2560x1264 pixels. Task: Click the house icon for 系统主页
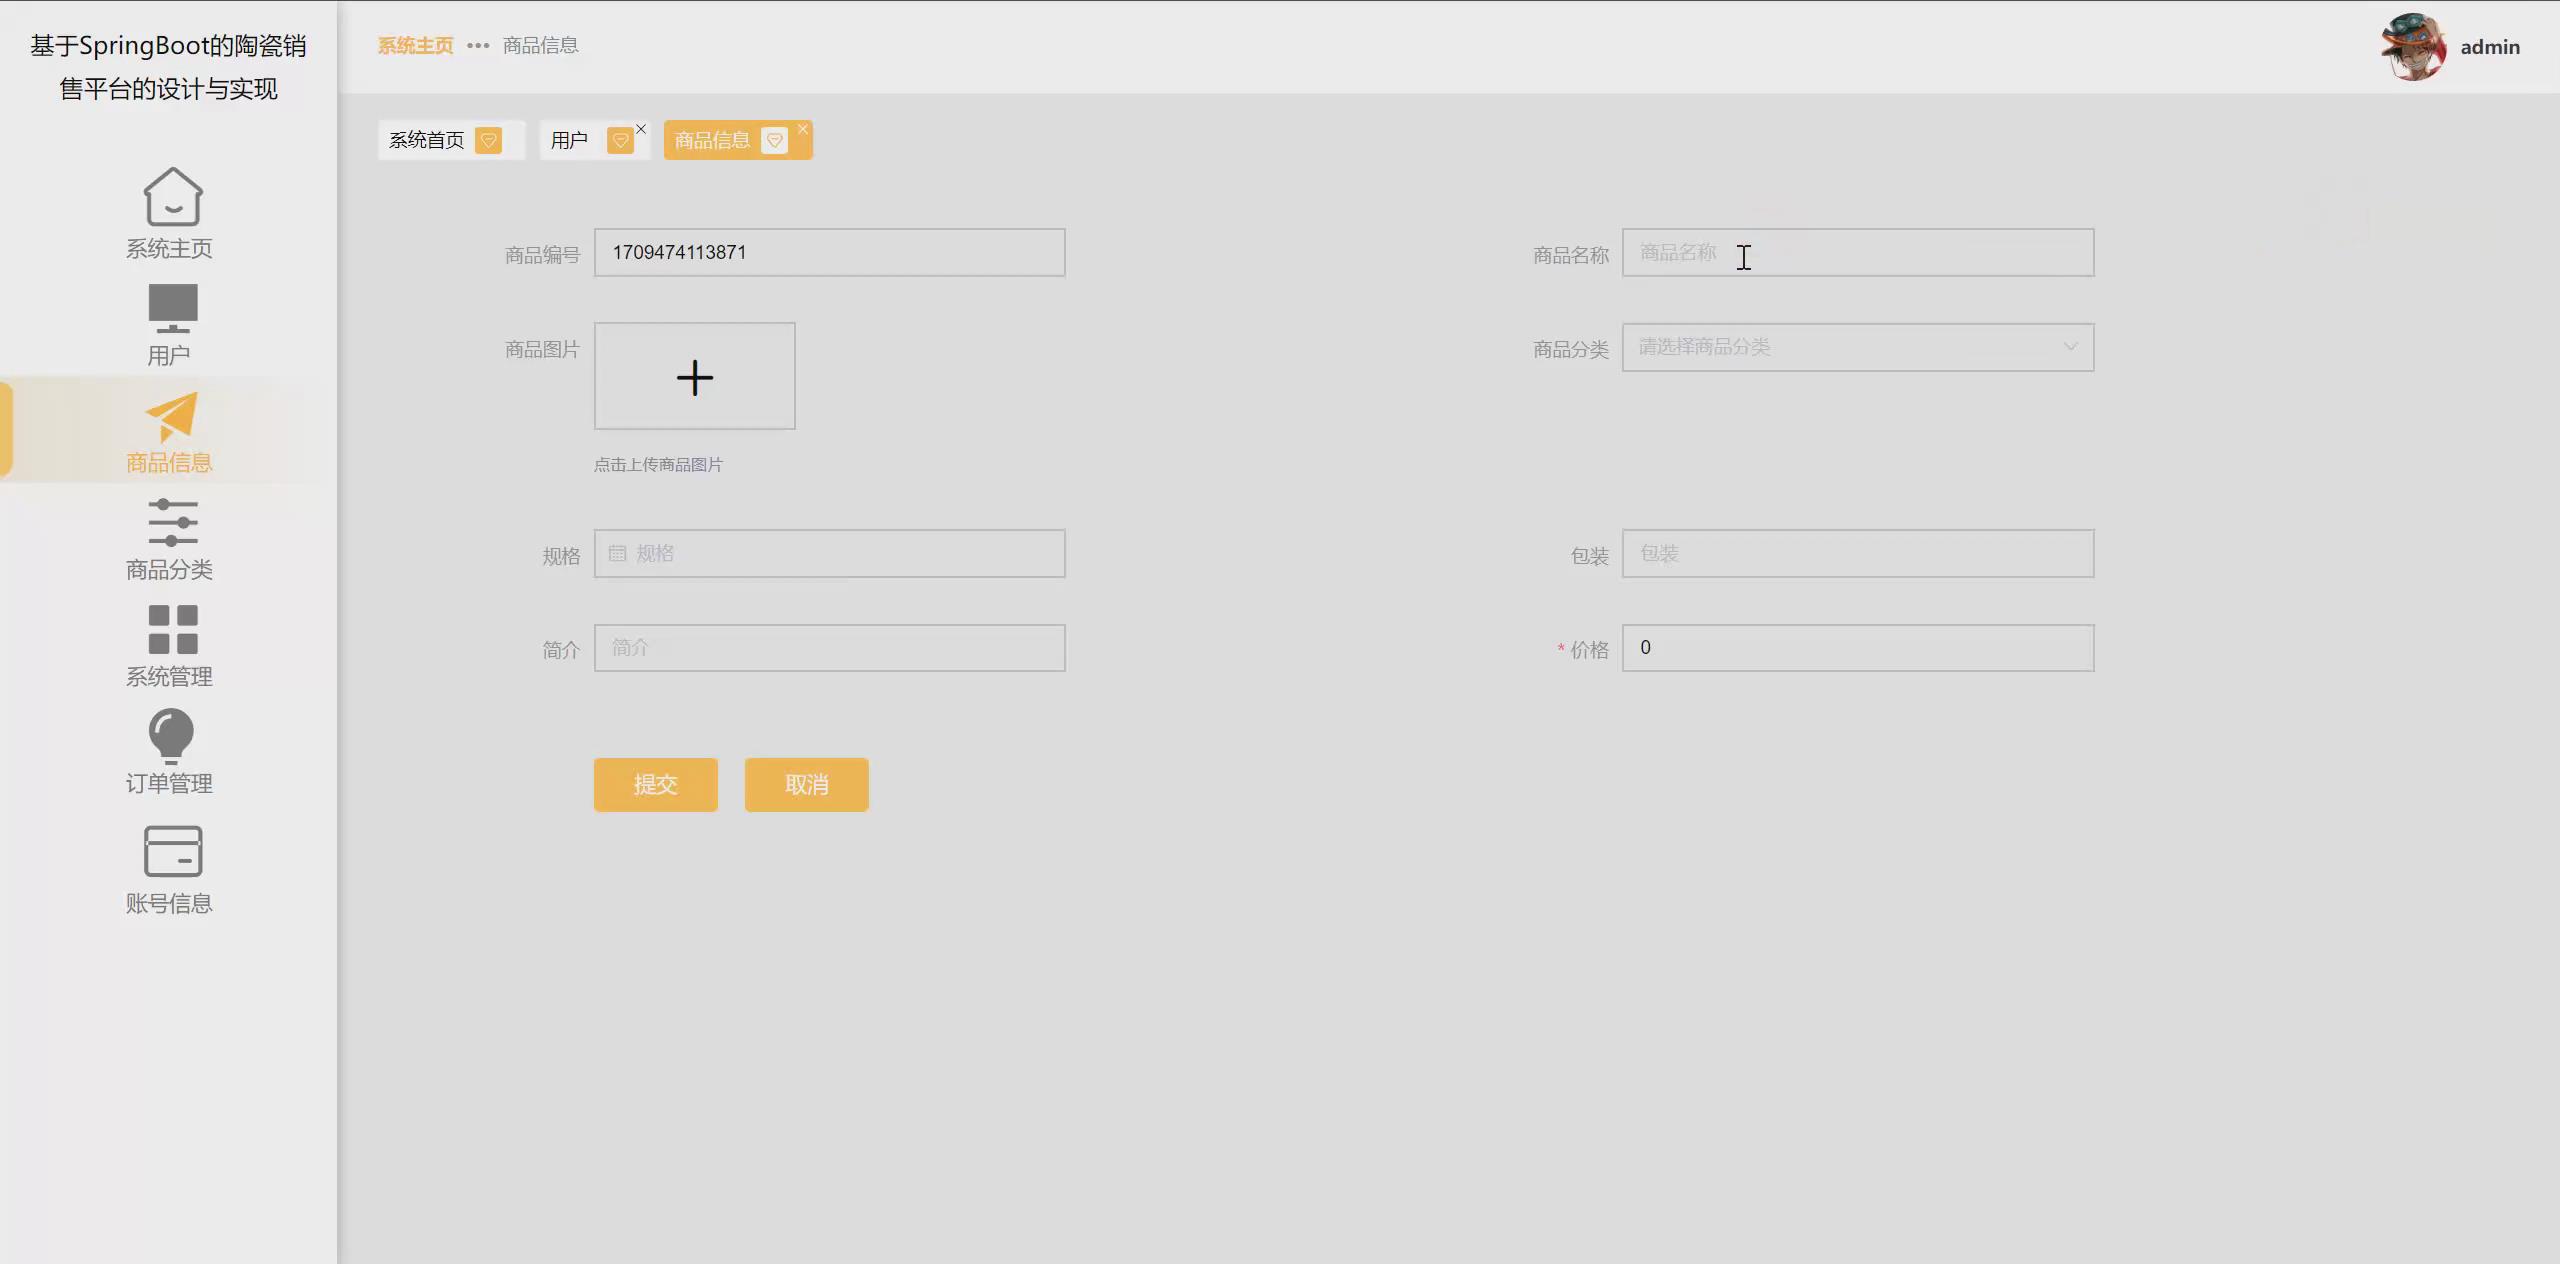pyautogui.click(x=172, y=196)
